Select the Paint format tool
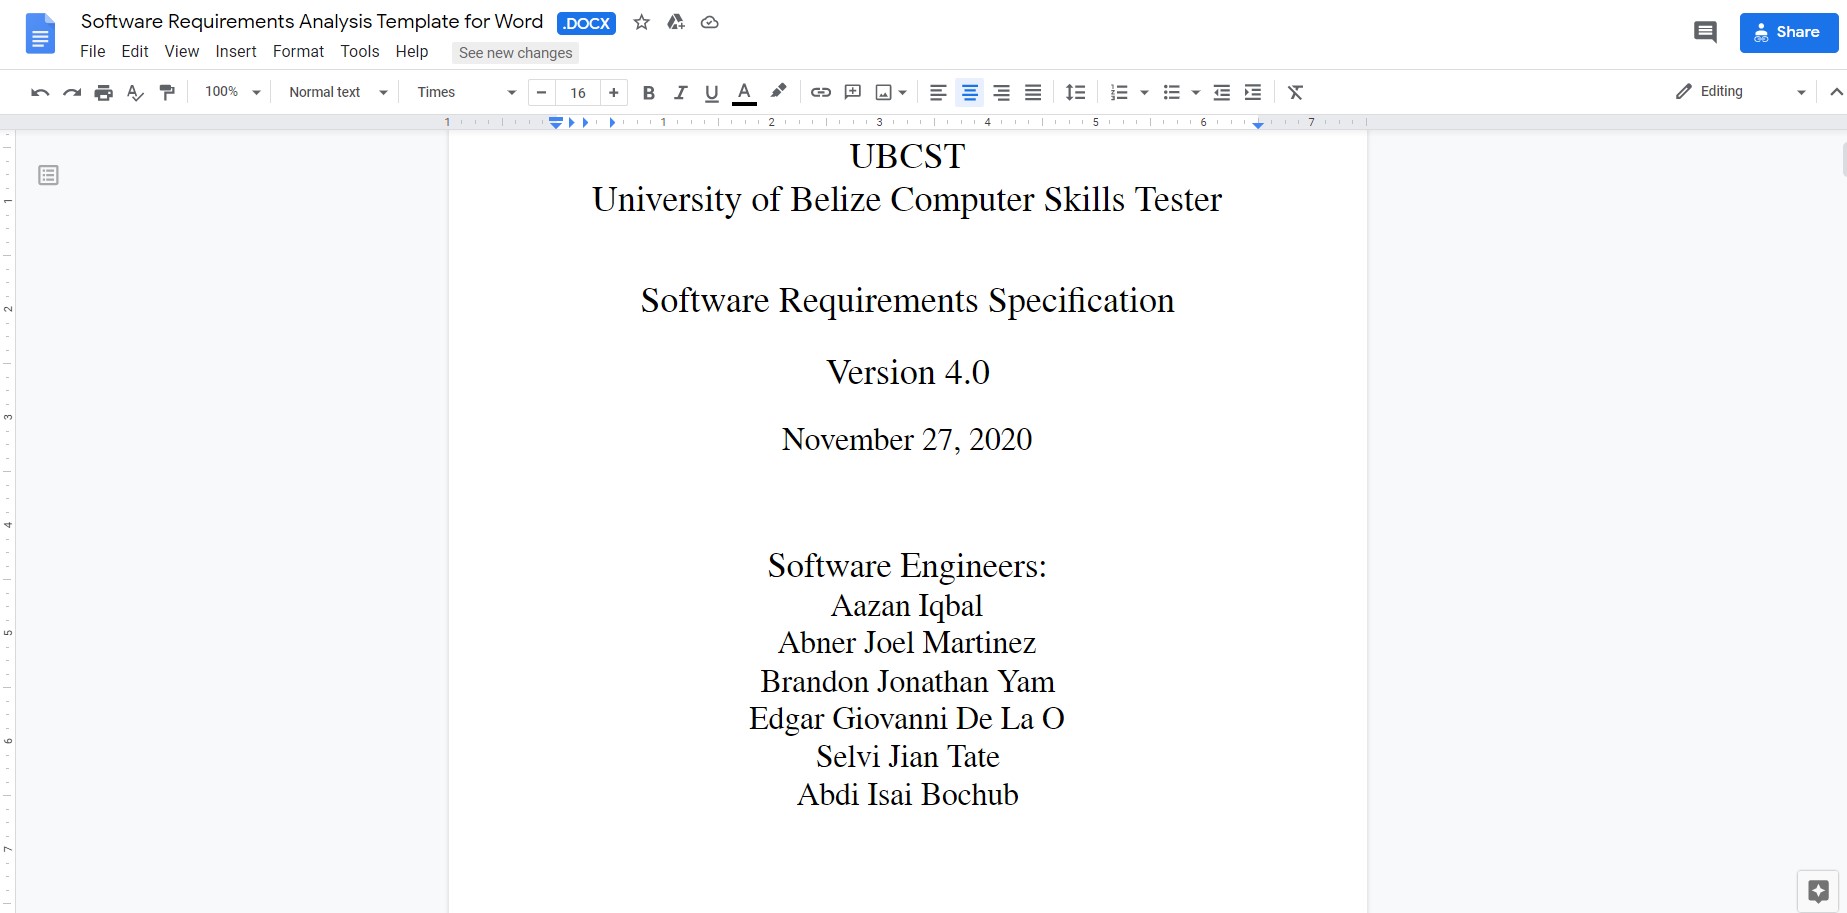Image resolution: width=1847 pixels, height=913 pixels. click(167, 92)
